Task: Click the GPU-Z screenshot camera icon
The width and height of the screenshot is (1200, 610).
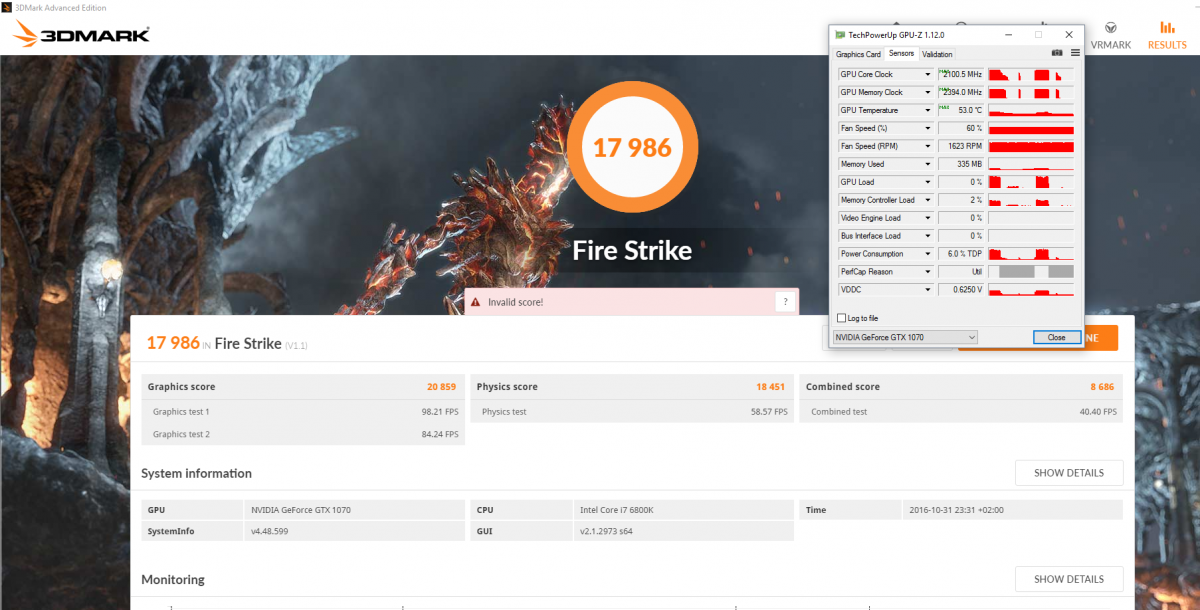Action: pyautogui.click(x=1057, y=53)
